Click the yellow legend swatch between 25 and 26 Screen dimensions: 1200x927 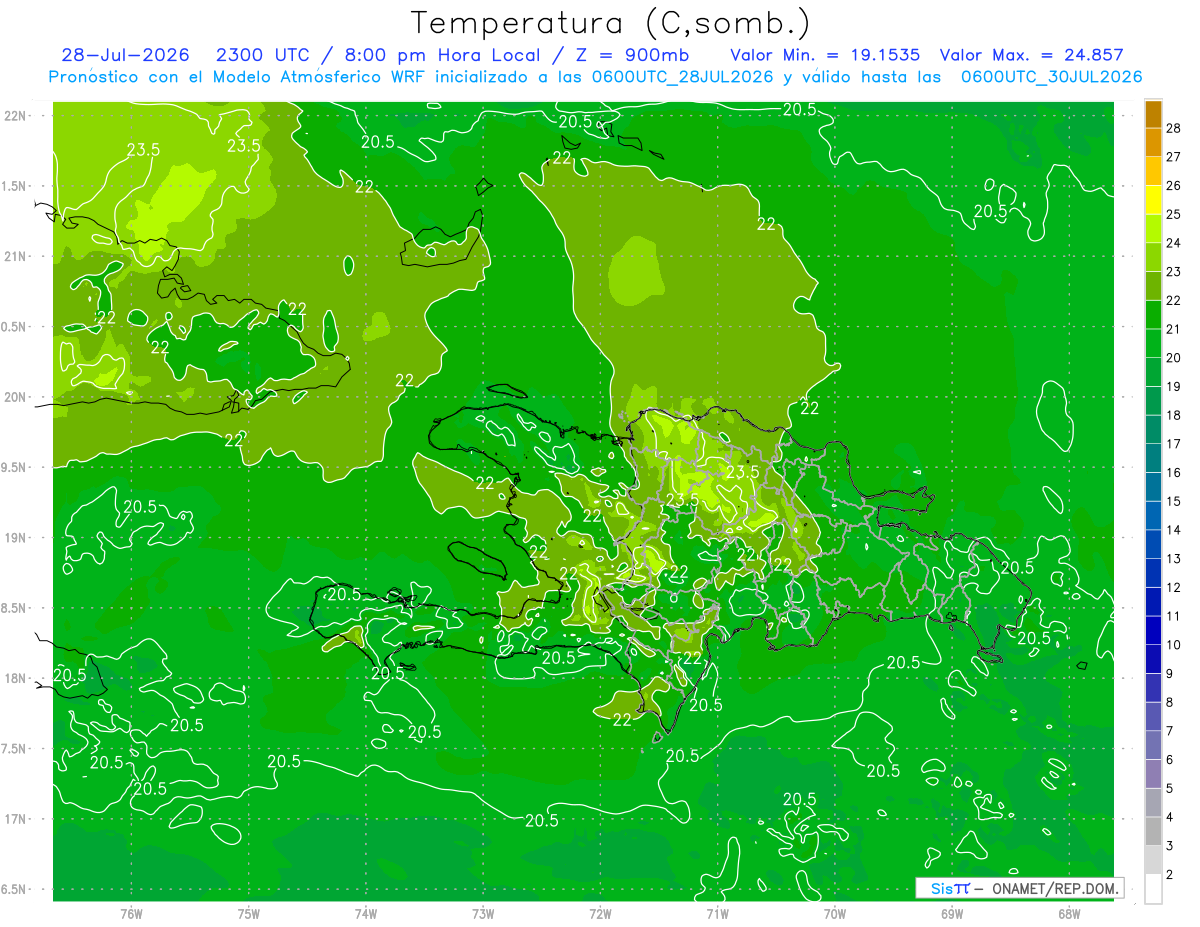pos(1153,200)
